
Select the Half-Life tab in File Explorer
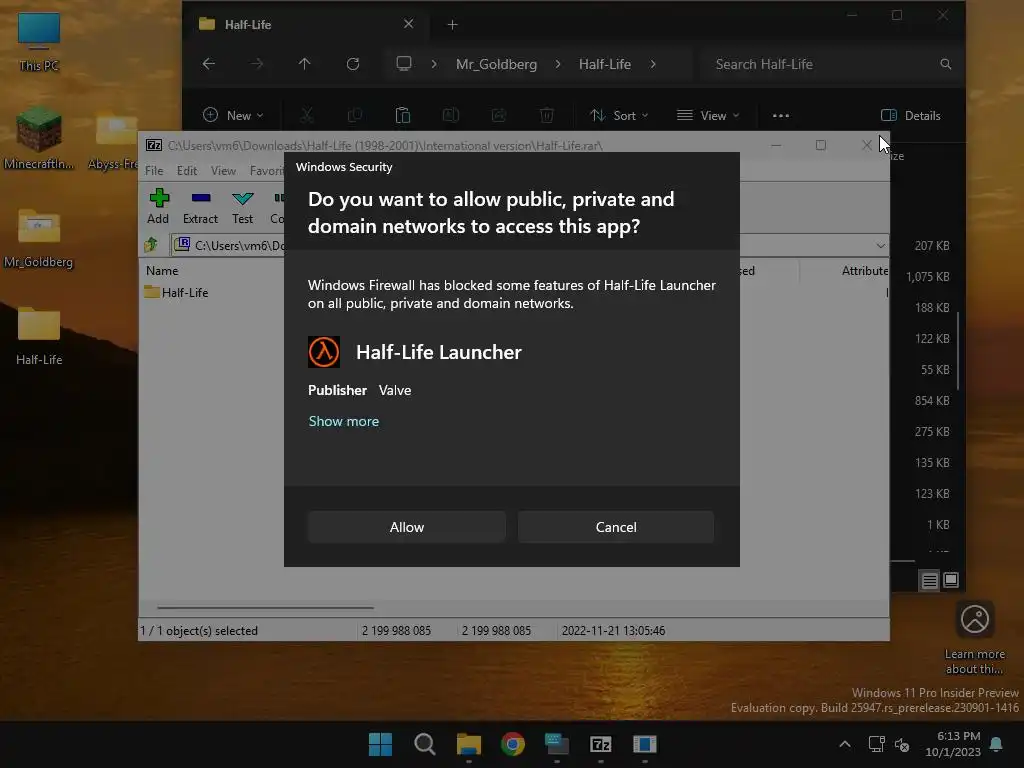coord(305,24)
